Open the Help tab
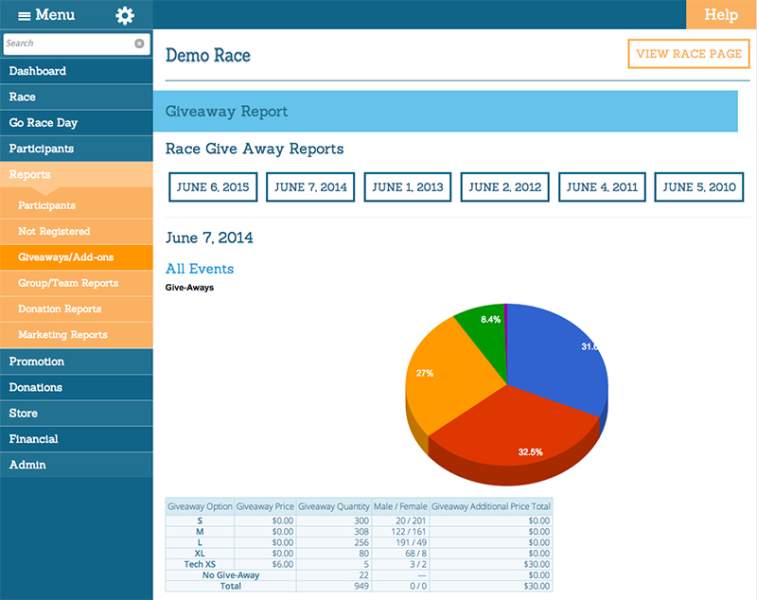This screenshot has width=757, height=600. [x=721, y=14]
